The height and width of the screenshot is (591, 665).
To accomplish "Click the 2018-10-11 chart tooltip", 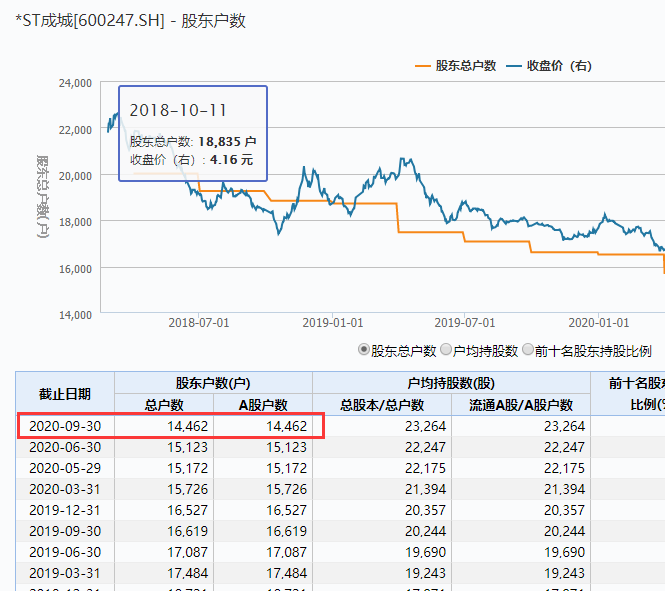I will 193,134.
